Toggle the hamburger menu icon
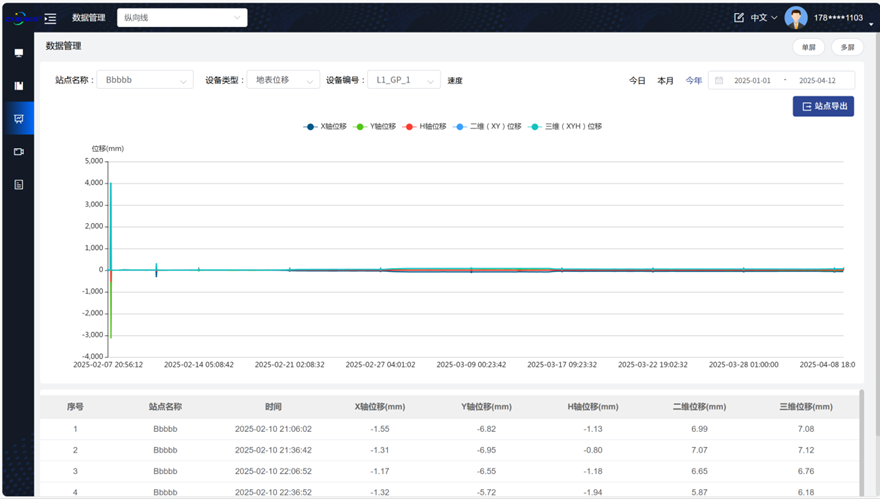 (x=51, y=19)
